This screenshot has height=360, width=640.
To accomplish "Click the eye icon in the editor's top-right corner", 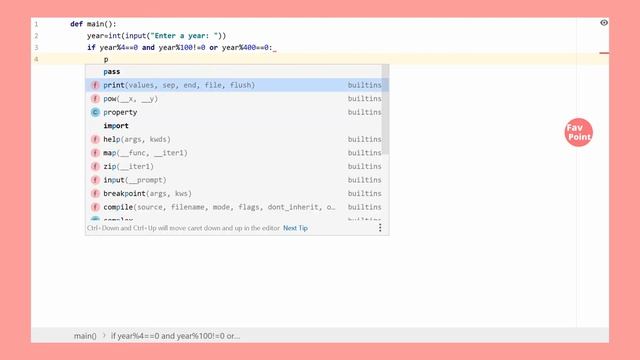I will point(604,23).
